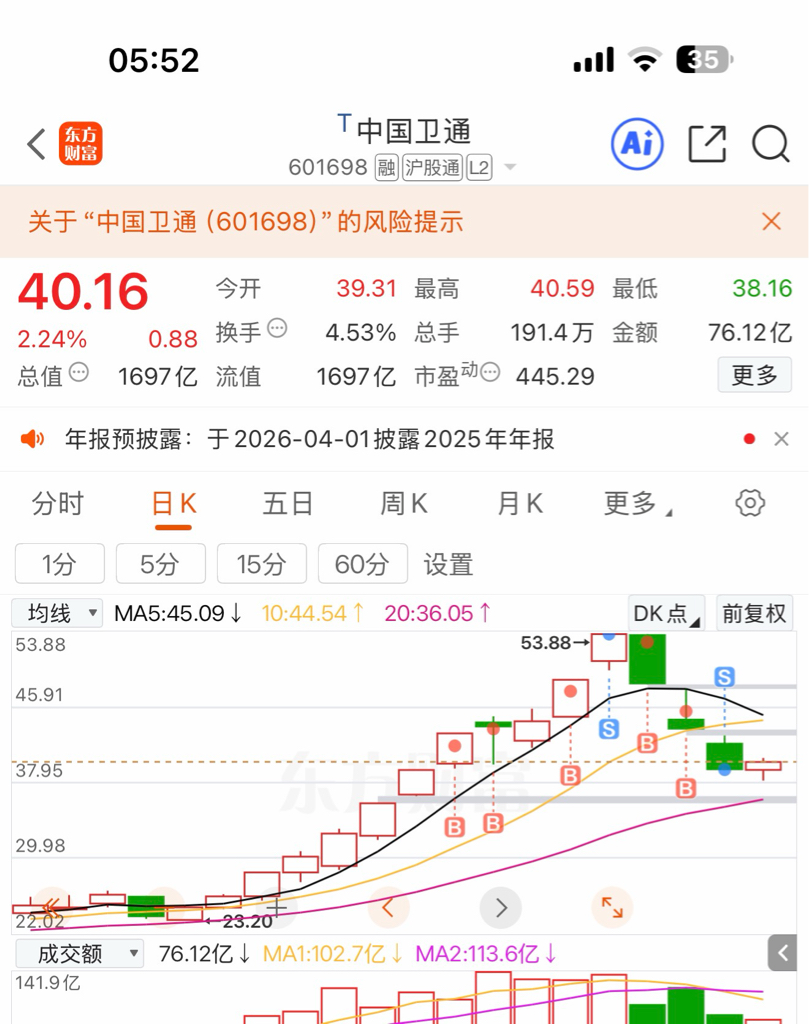Tap the 20:36.05 moving average value

tap(437, 613)
